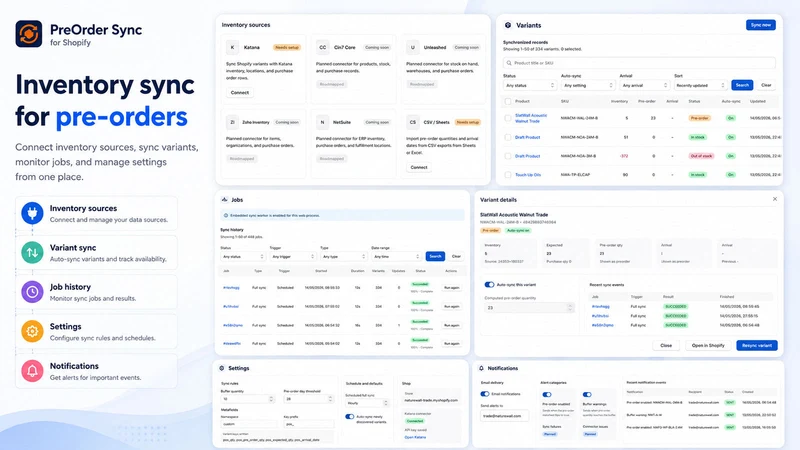Click Clear in the Variants panel
Image resolution: width=800 pixels, height=450 pixels.
pyautogui.click(x=766, y=85)
